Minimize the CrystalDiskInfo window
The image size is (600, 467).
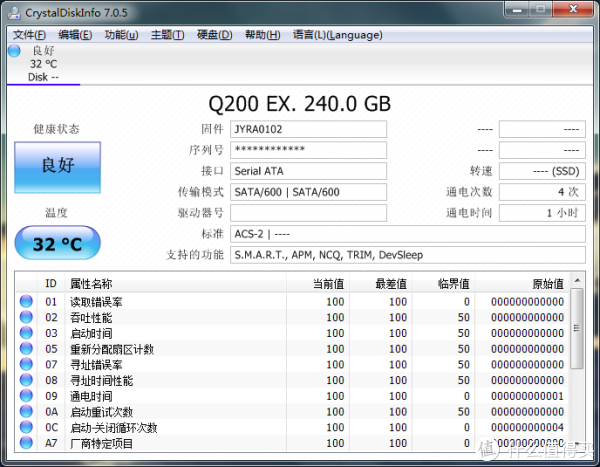pyautogui.click(x=517, y=9)
